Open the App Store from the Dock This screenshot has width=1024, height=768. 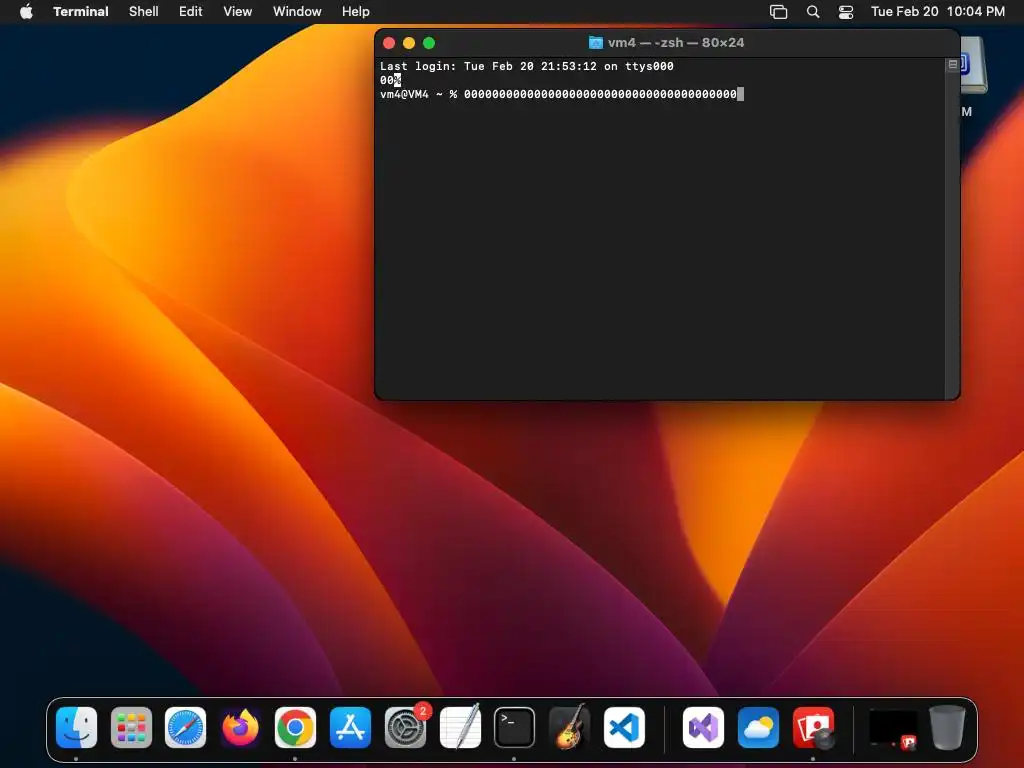click(x=350, y=728)
